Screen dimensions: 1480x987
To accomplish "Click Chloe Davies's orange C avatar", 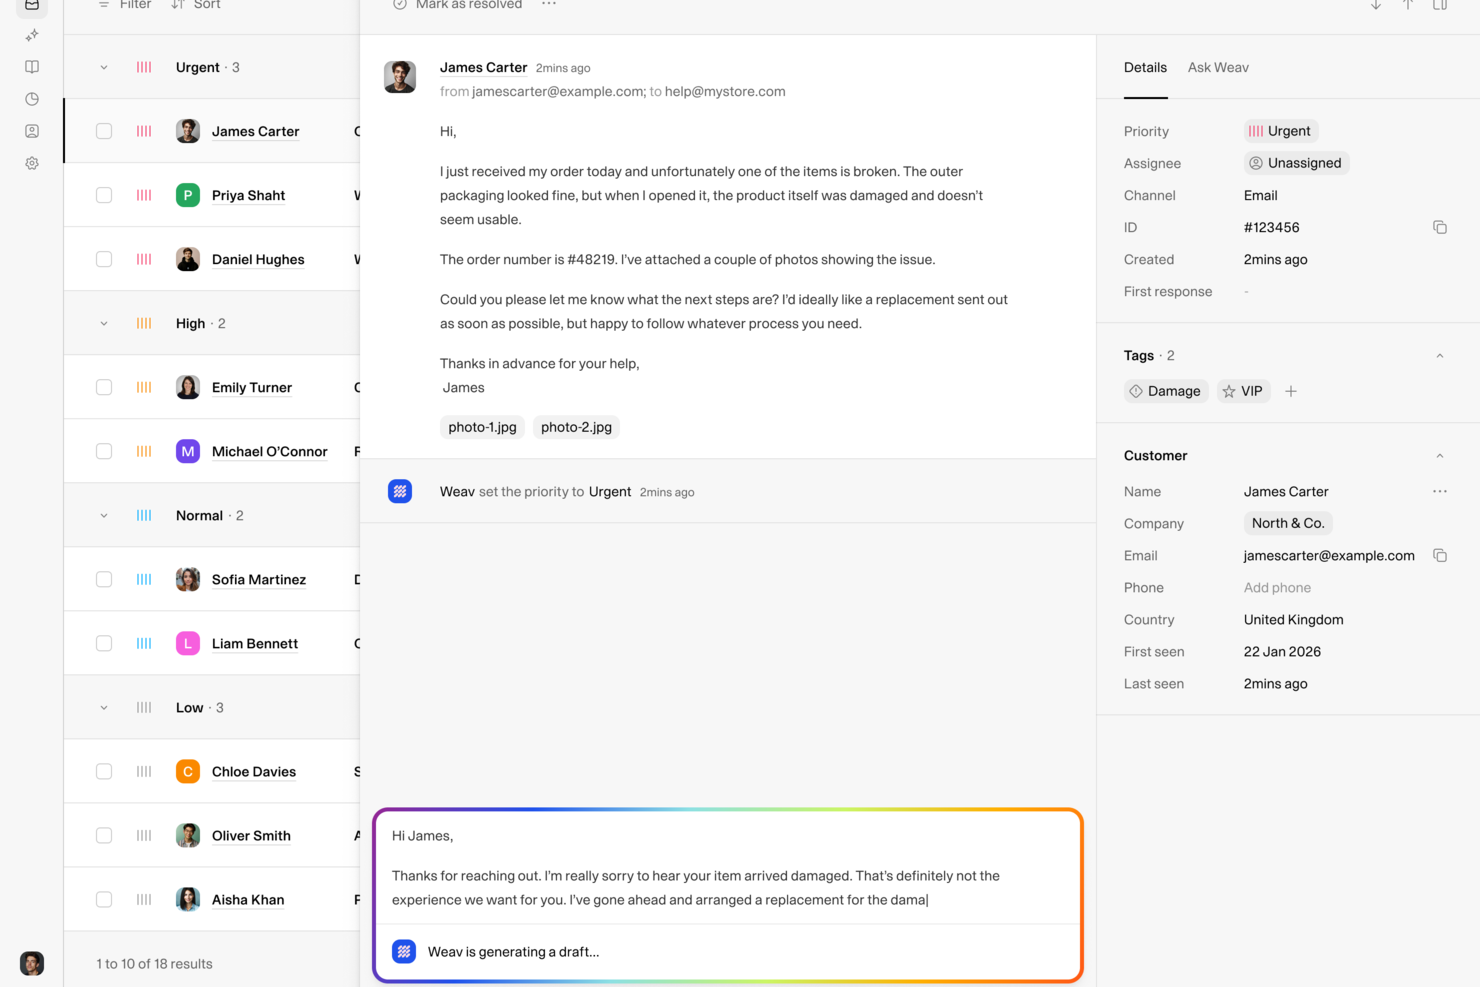I will [188, 771].
